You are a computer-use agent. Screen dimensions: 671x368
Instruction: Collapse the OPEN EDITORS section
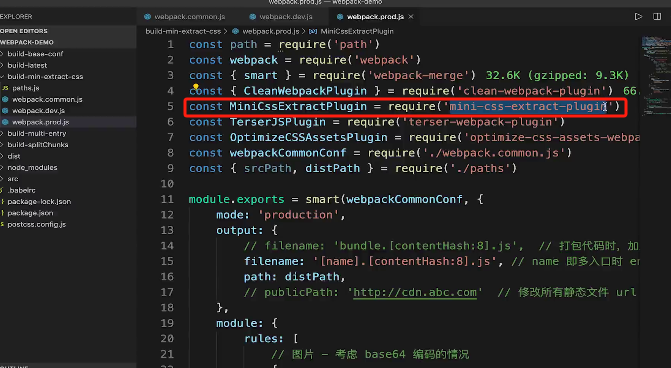click(24, 31)
